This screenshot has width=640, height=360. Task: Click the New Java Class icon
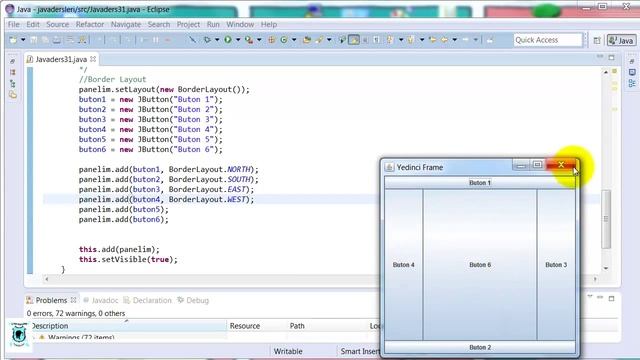(284, 40)
